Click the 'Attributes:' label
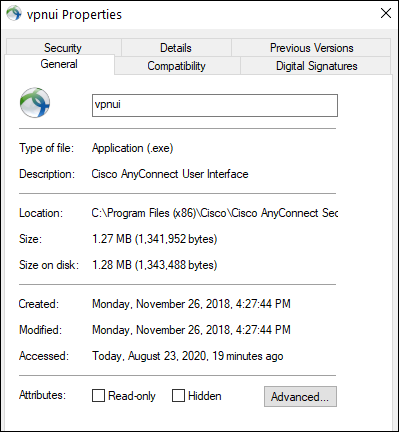Screen dimensions: 399x432 [42, 395]
